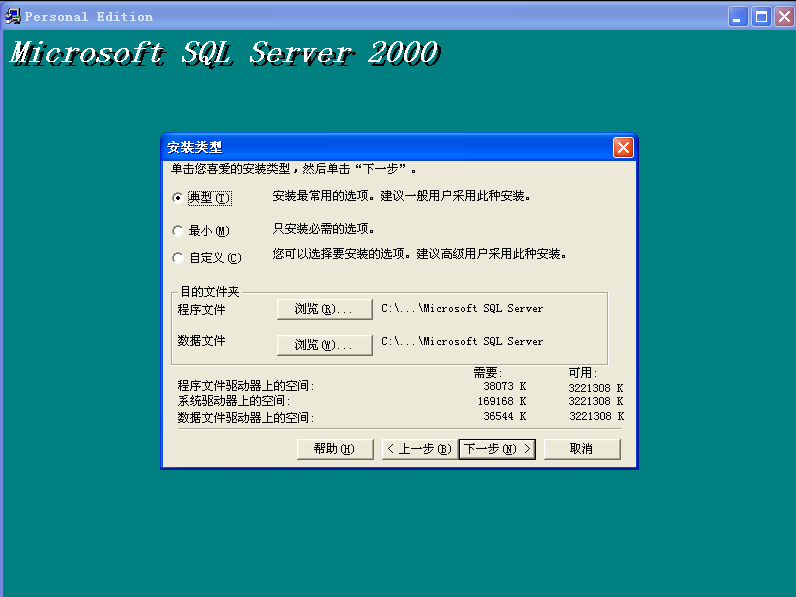The width and height of the screenshot is (796, 597).
Task: Click the 系统驱动器上的空间 label
Action: coord(234,401)
